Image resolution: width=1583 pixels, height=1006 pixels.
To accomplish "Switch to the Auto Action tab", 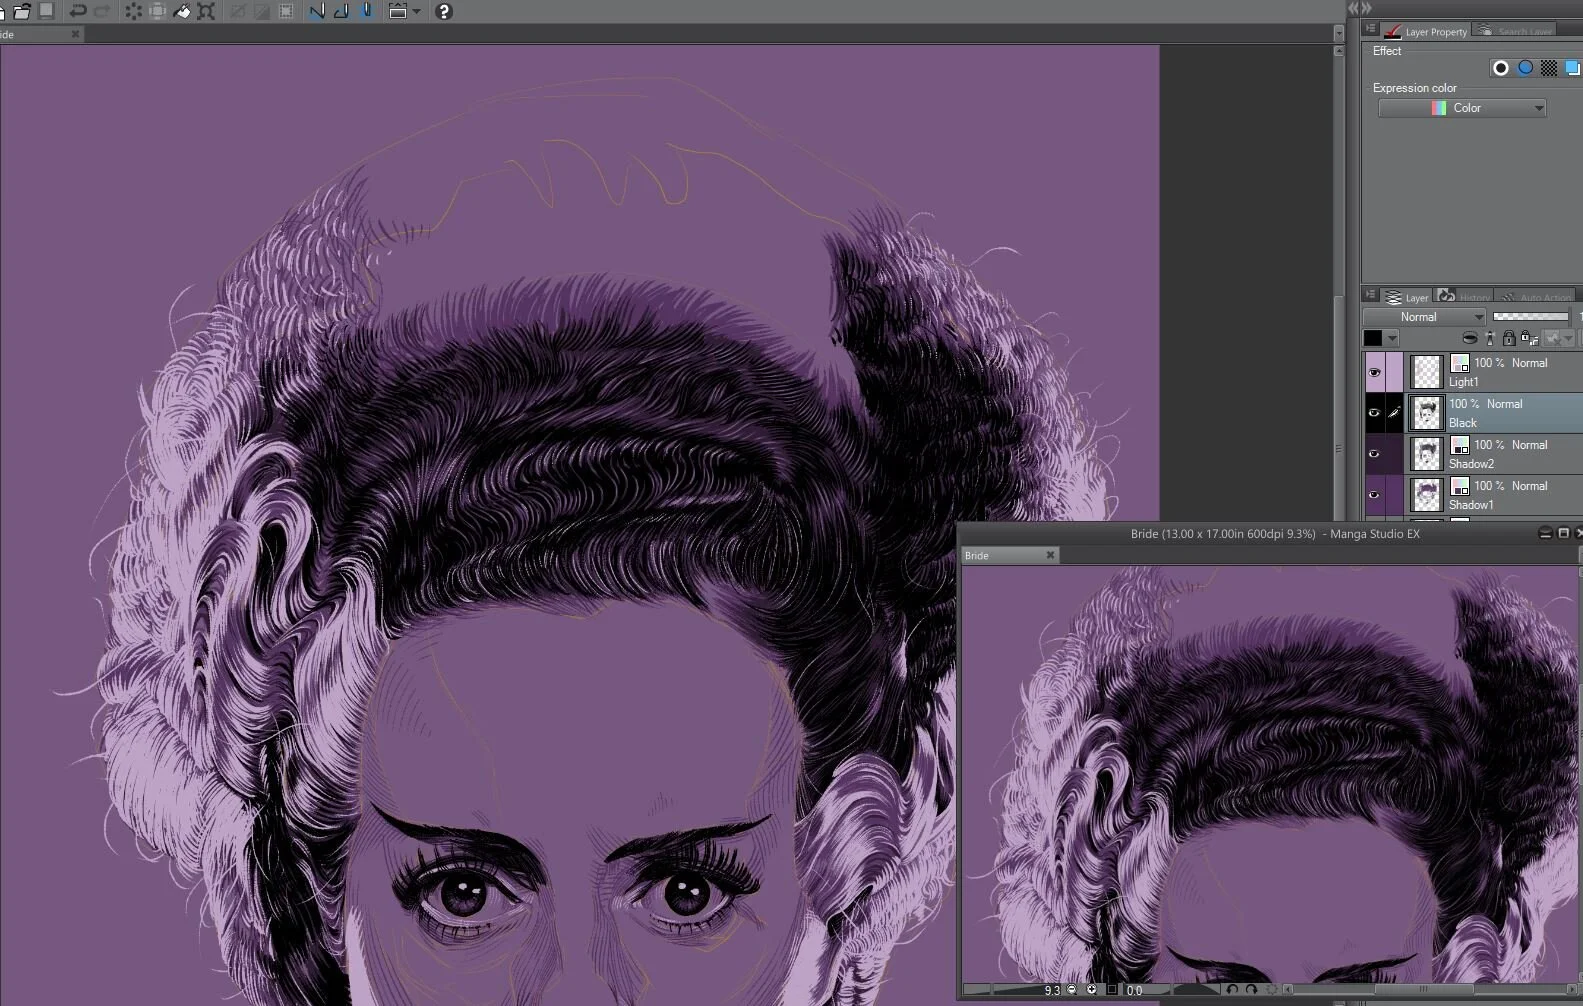I will pyautogui.click(x=1536, y=297).
